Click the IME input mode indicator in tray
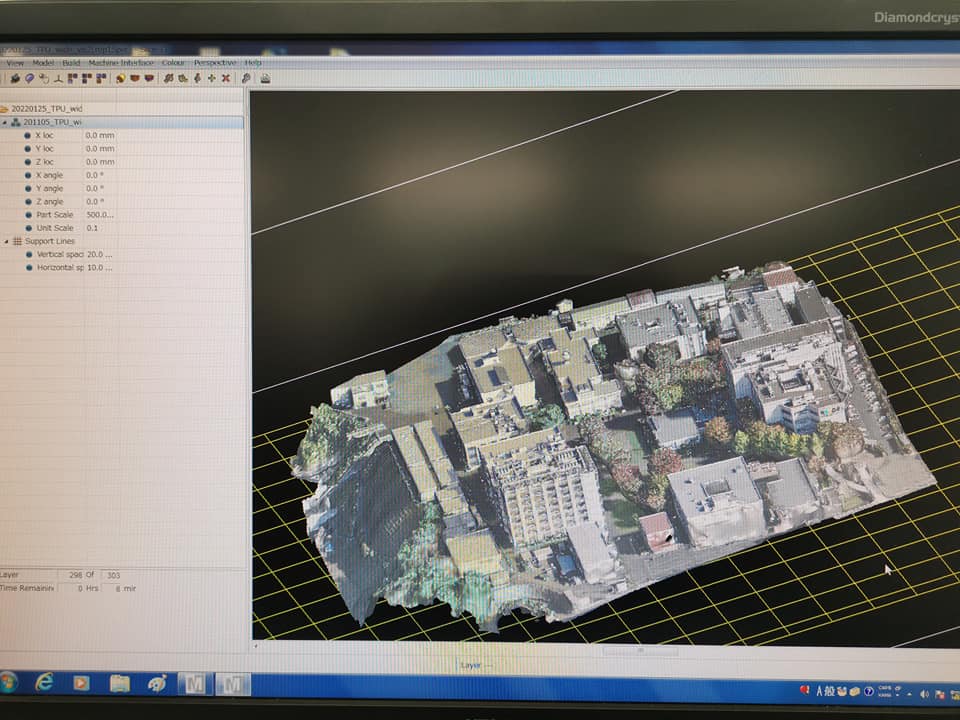The width and height of the screenshot is (960, 720). pos(820,691)
